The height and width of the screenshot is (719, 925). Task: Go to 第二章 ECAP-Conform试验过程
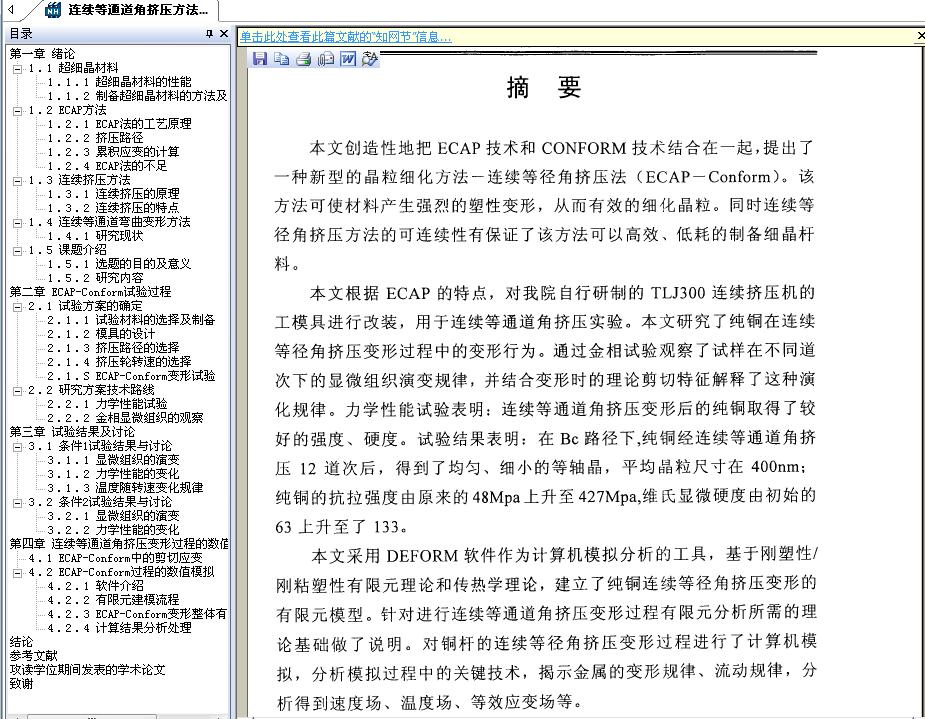pos(90,292)
